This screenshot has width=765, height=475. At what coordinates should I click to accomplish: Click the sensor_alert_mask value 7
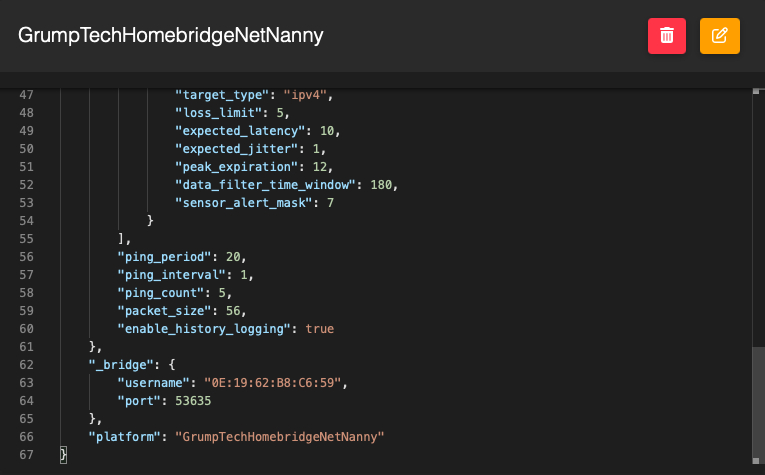coord(330,203)
